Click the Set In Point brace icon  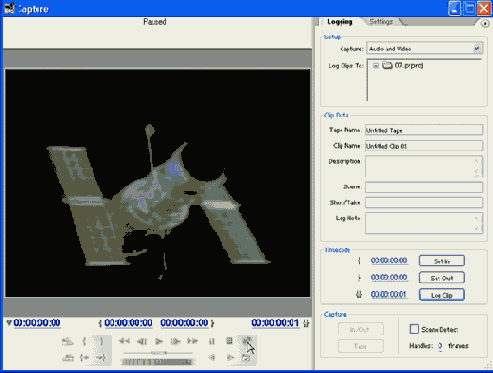click(84, 341)
